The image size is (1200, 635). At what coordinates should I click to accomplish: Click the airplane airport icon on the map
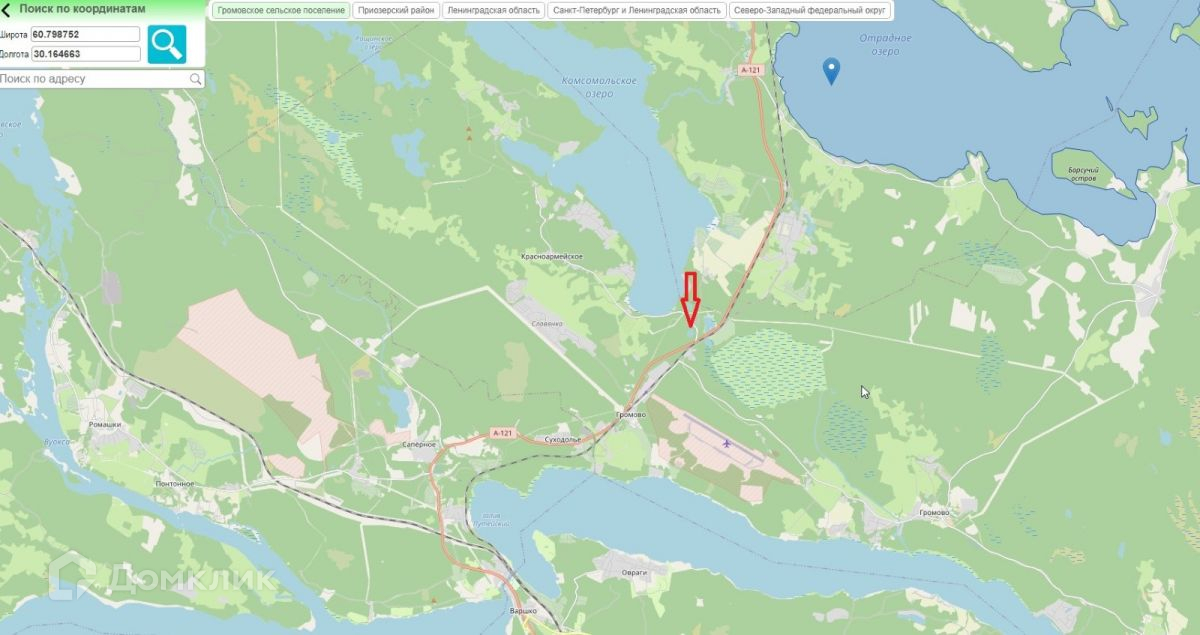coord(726,442)
